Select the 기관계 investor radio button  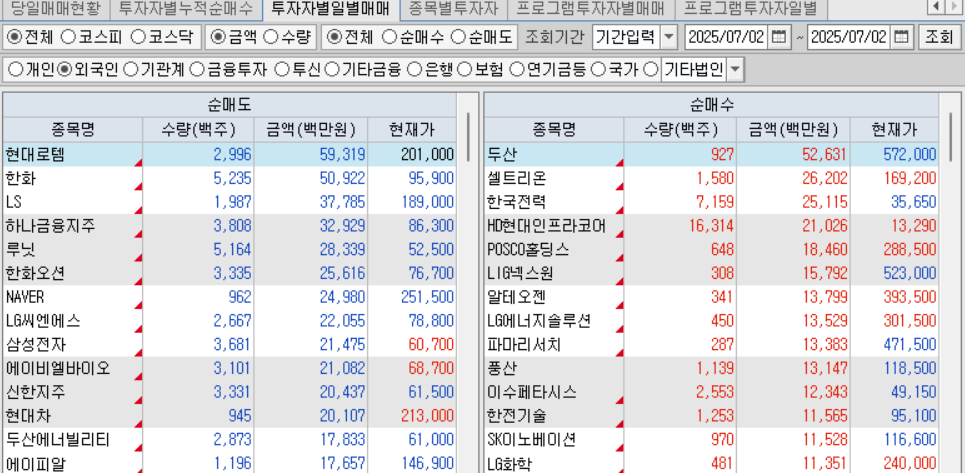(x=130, y=70)
